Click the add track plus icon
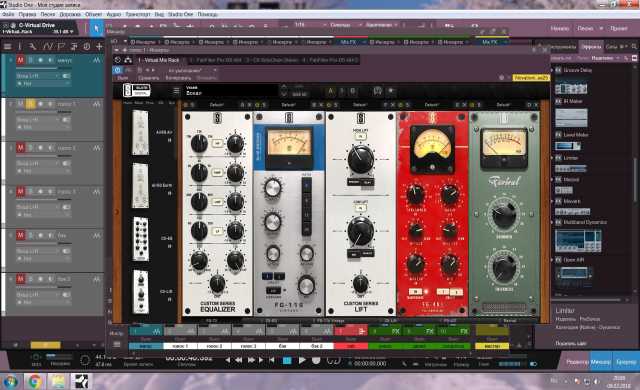 pos(99,47)
